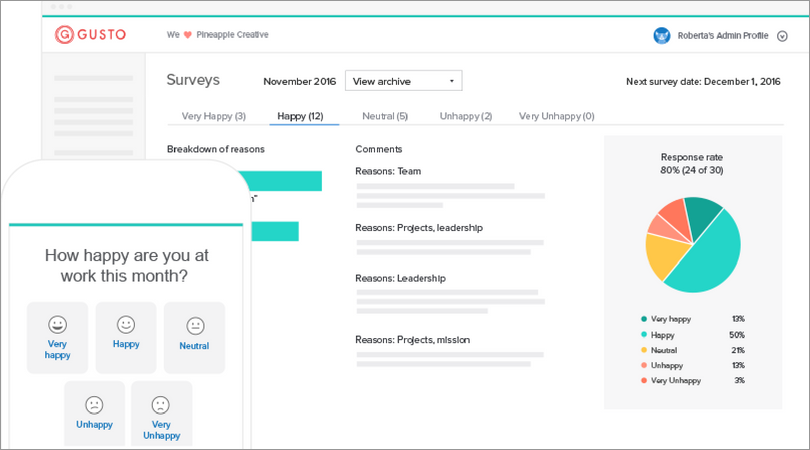Select the Very Unhappy face option
The height and width of the screenshot is (450, 810).
click(x=162, y=413)
